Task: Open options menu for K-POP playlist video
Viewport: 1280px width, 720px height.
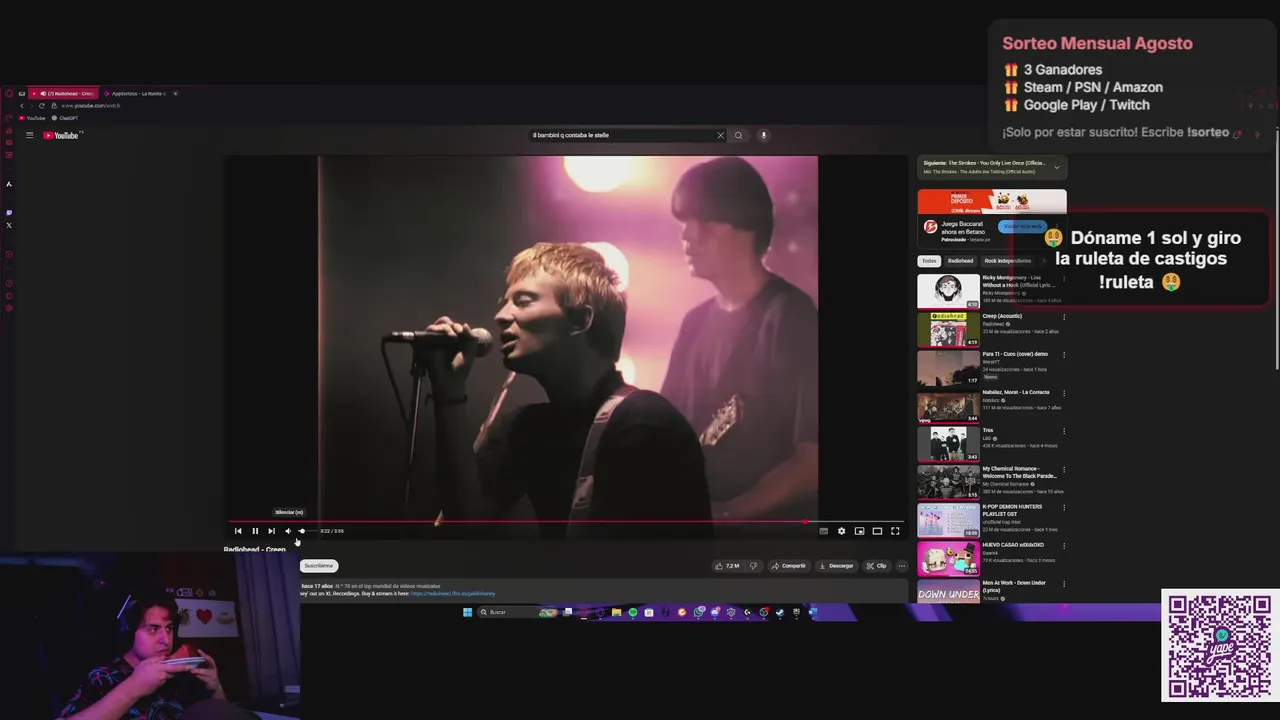Action: tap(1064, 507)
